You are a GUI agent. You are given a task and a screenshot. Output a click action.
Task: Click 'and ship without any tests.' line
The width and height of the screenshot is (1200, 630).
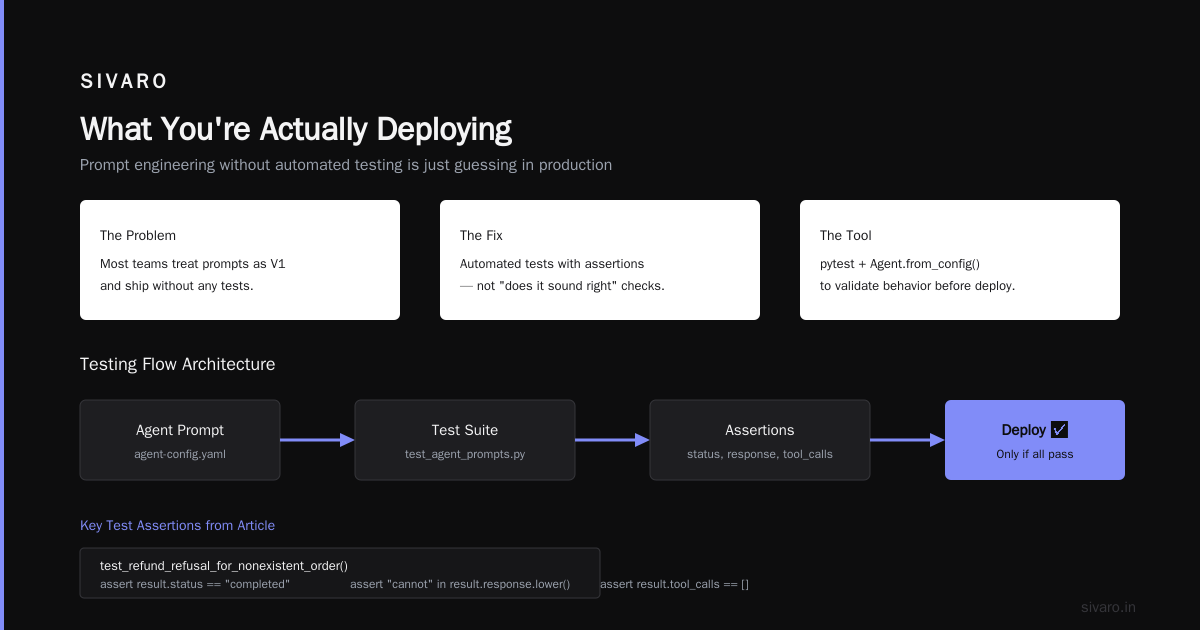[x=177, y=286]
